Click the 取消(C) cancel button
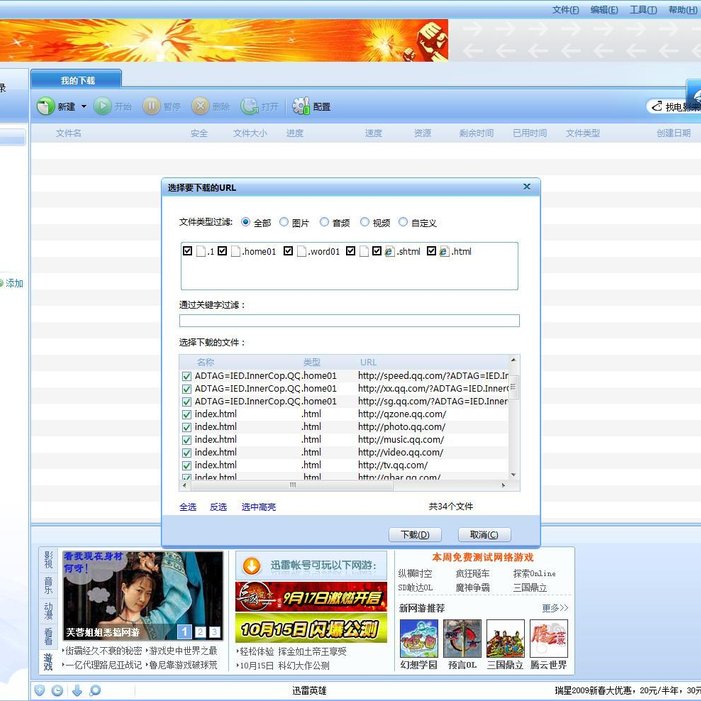 point(484,535)
